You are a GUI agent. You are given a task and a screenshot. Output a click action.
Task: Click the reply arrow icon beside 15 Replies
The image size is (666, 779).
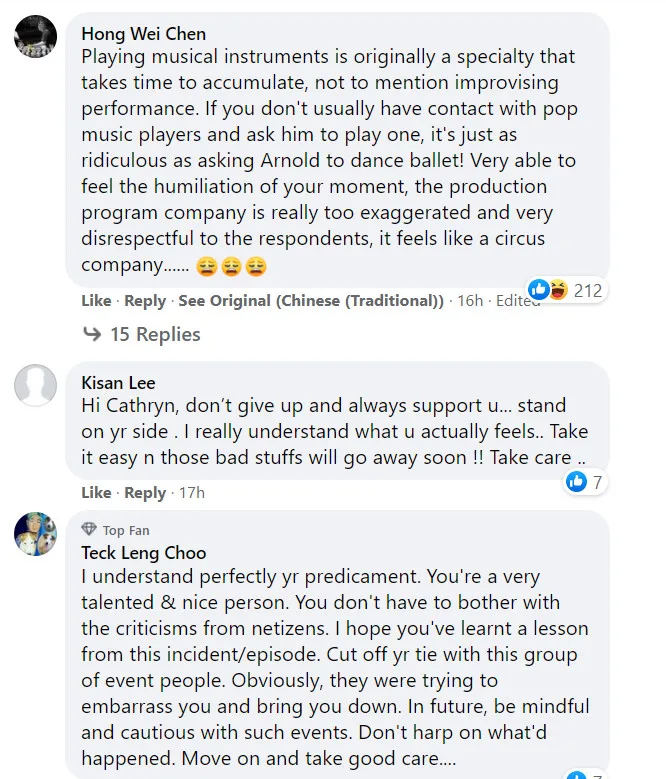coord(91,334)
